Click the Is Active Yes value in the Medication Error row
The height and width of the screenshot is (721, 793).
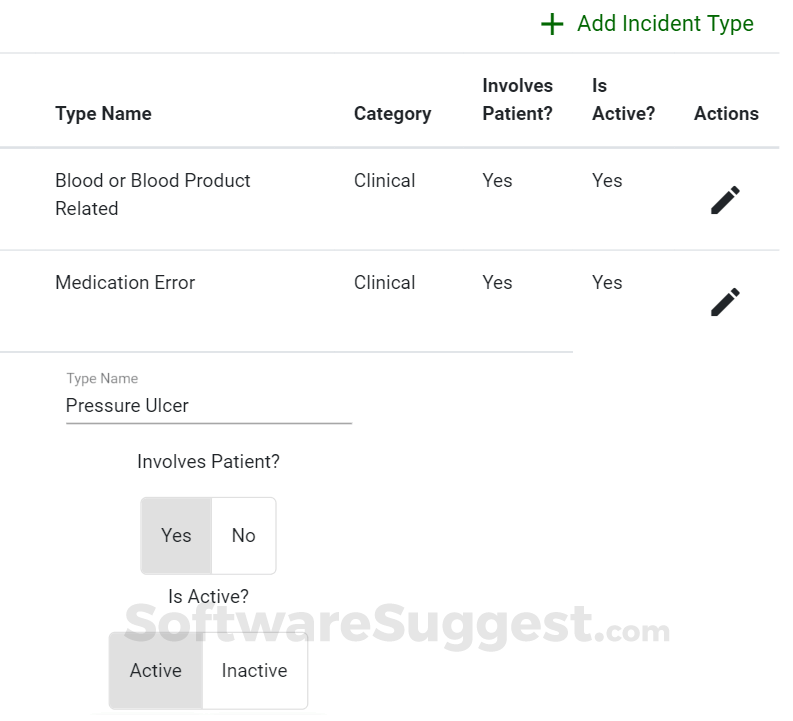point(607,283)
